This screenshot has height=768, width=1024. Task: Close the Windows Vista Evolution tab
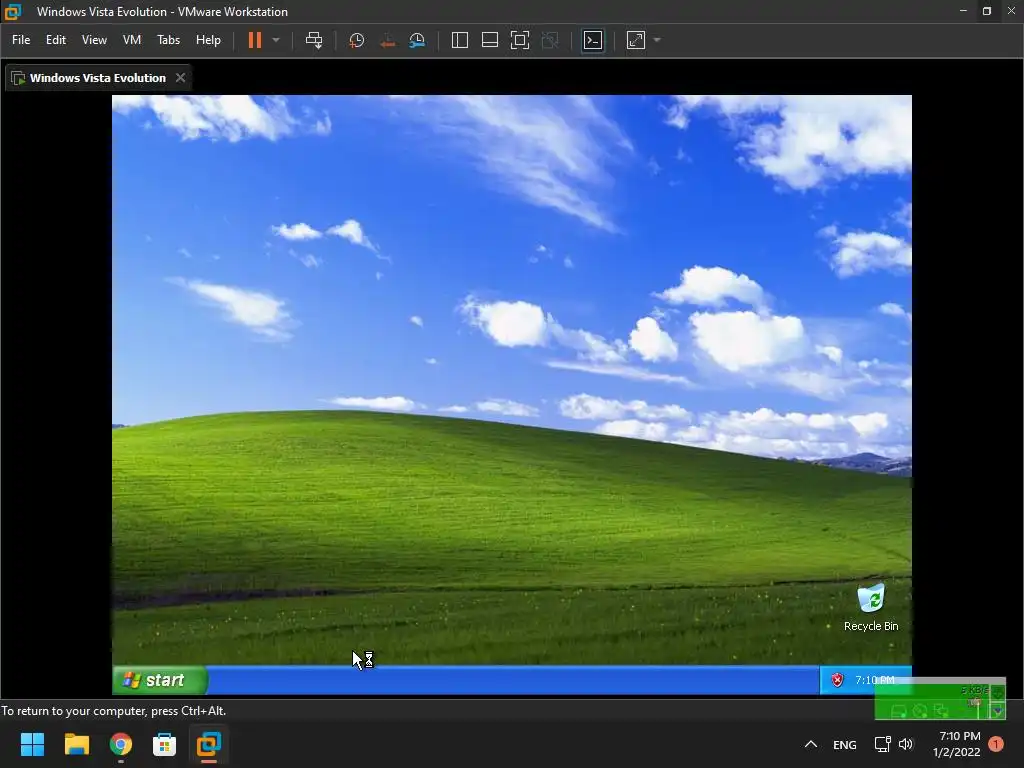(x=180, y=78)
